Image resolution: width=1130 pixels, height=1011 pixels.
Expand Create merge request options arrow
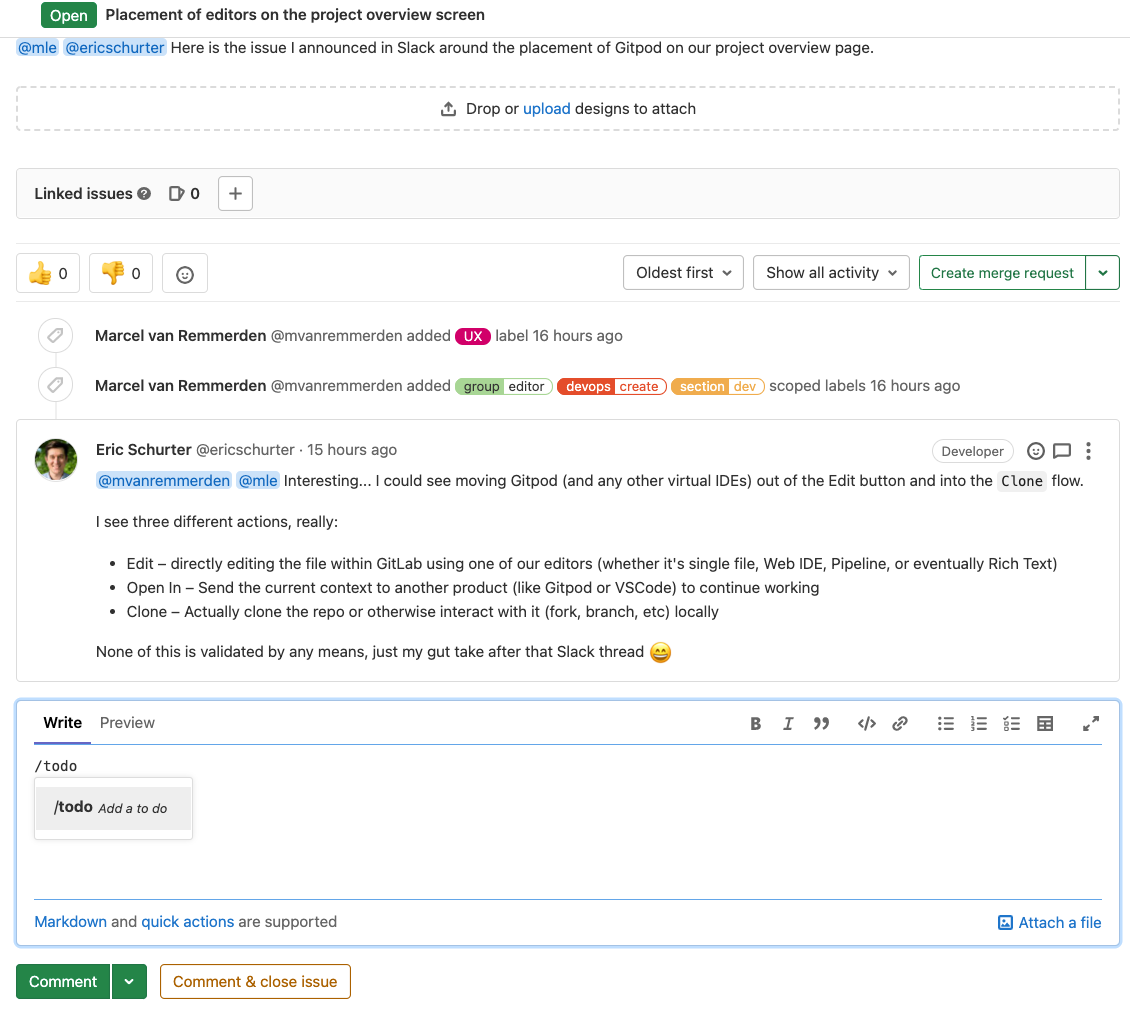pos(1103,273)
